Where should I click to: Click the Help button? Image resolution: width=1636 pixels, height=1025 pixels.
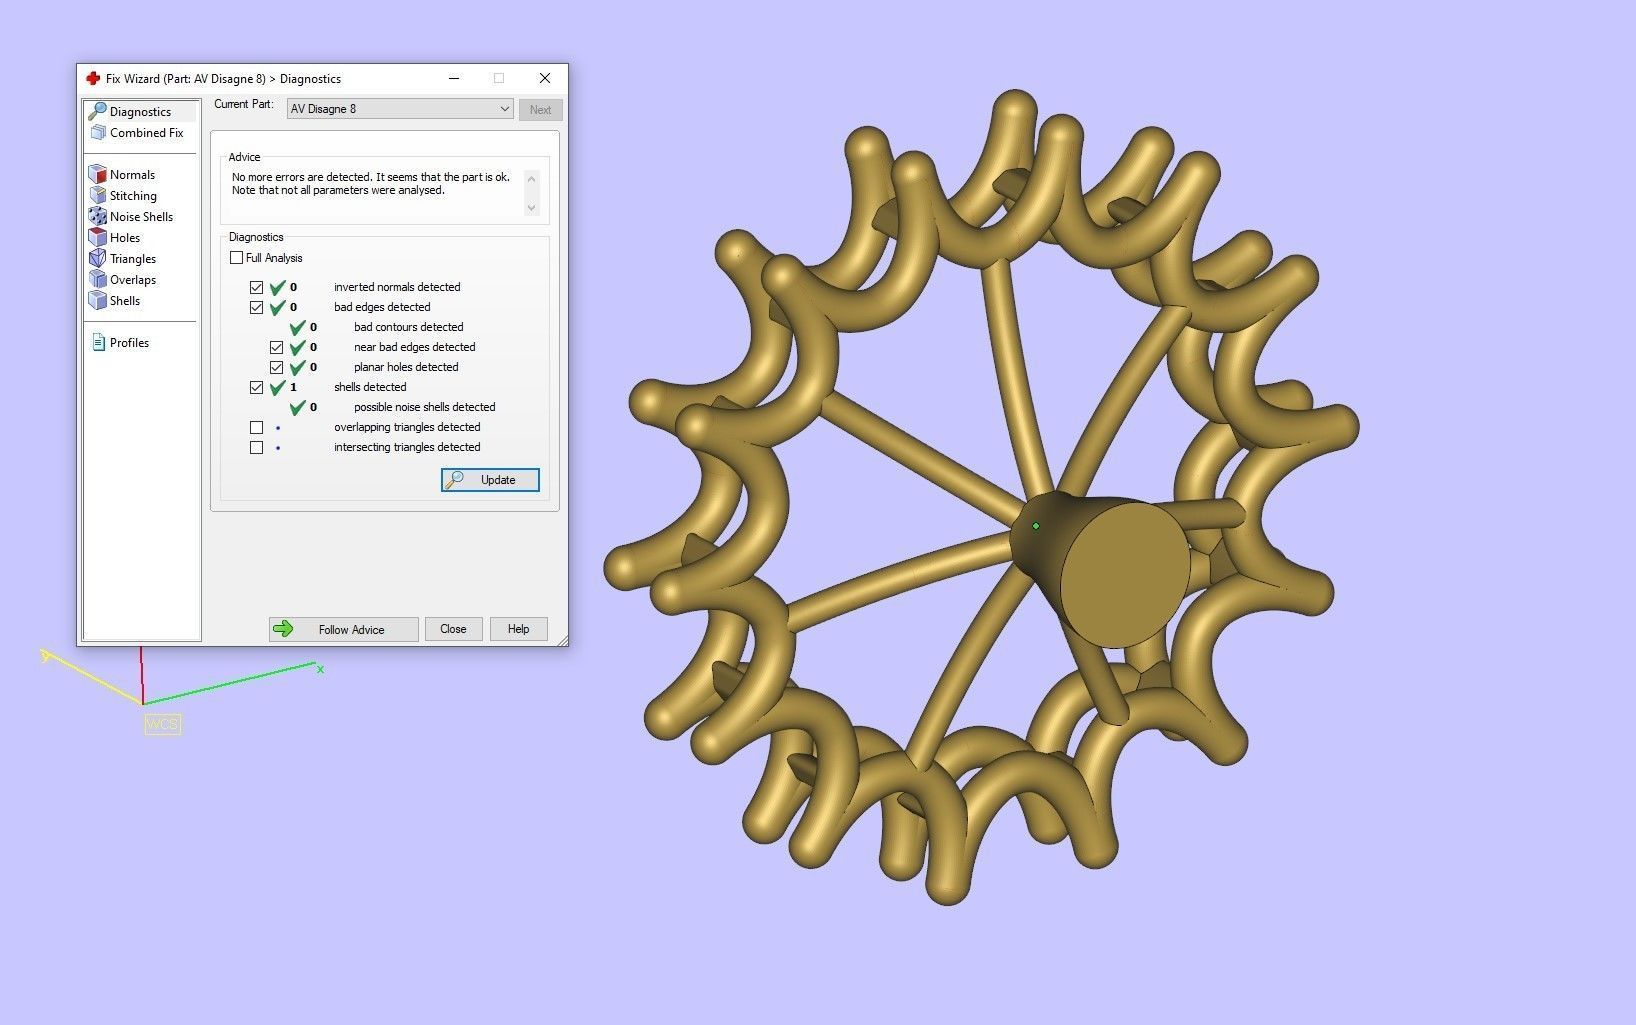pyautogui.click(x=518, y=629)
